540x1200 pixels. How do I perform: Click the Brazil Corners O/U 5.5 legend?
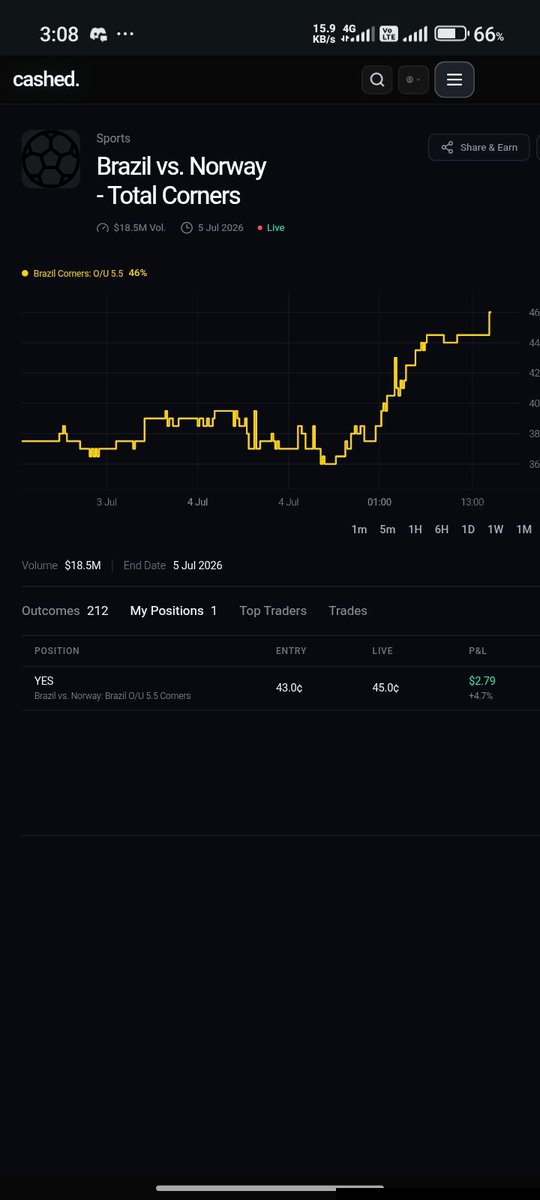point(85,272)
